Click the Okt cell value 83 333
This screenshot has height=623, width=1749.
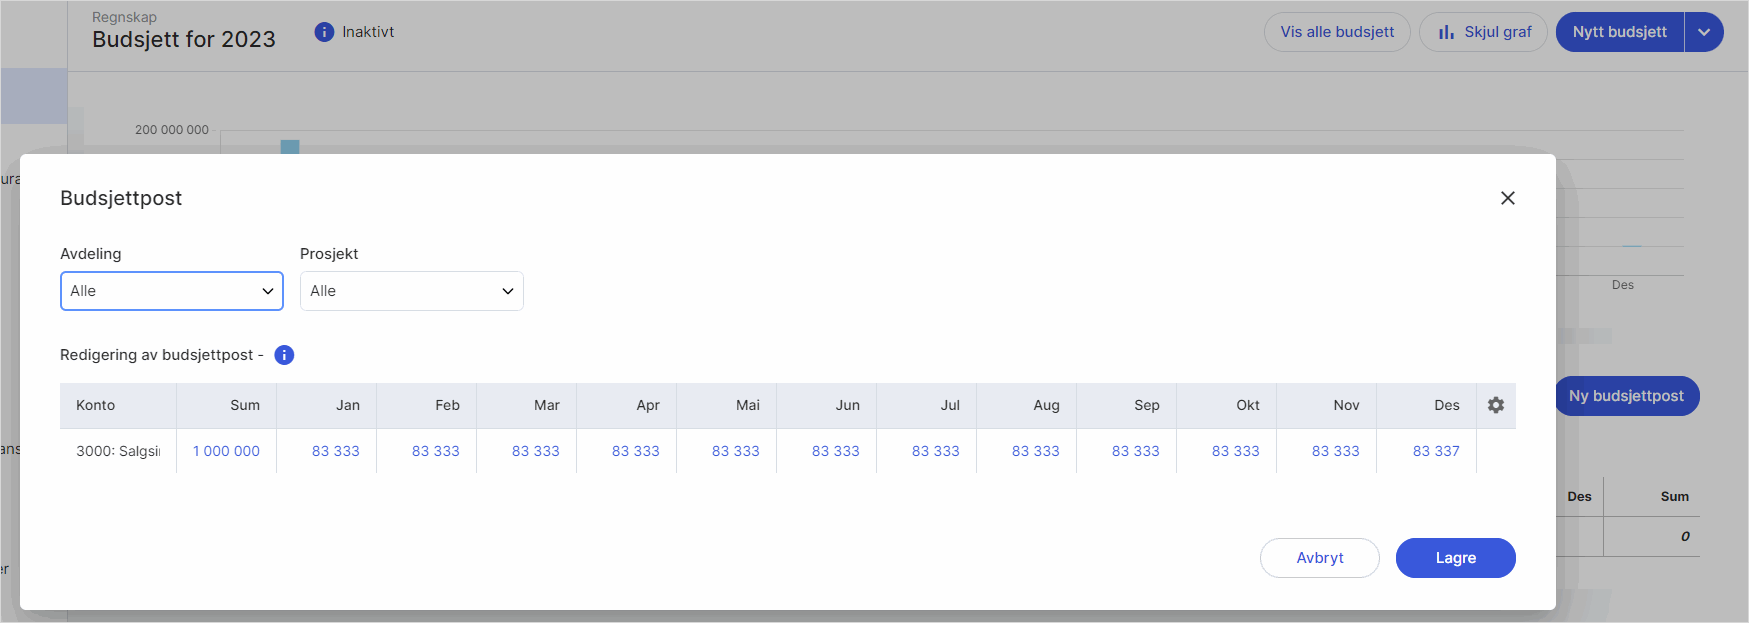tap(1235, 451)
